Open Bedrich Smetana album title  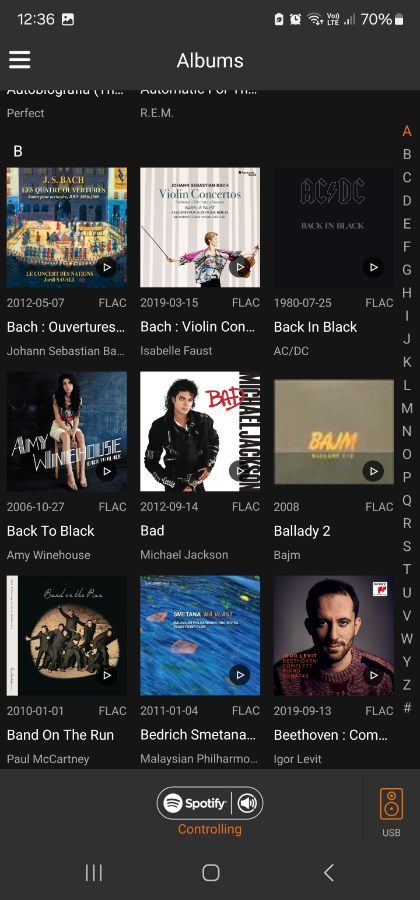(x=198, y=735)
